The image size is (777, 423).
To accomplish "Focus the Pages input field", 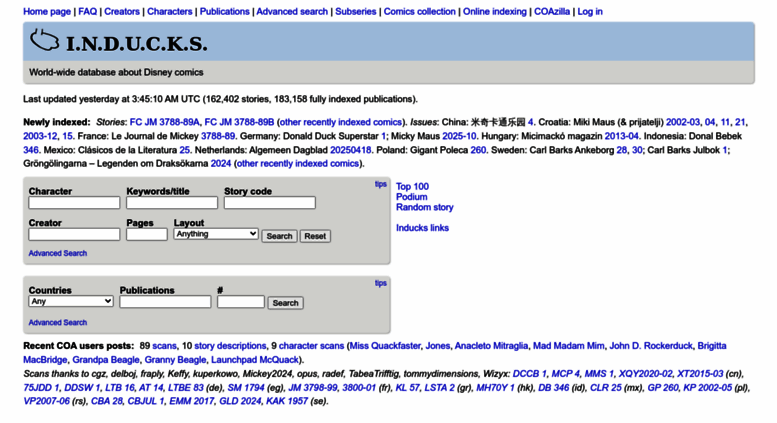I will (147, 234).
